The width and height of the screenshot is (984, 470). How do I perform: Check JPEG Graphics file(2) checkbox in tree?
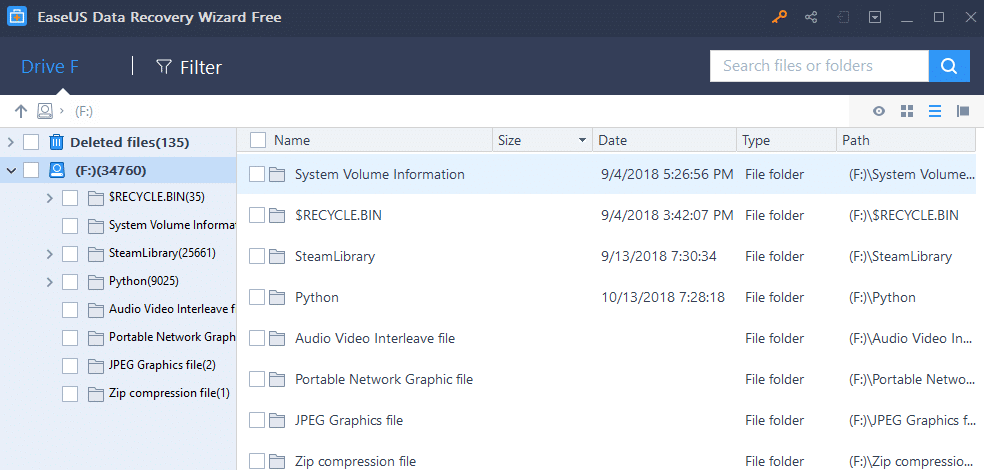tap(70, 366)
